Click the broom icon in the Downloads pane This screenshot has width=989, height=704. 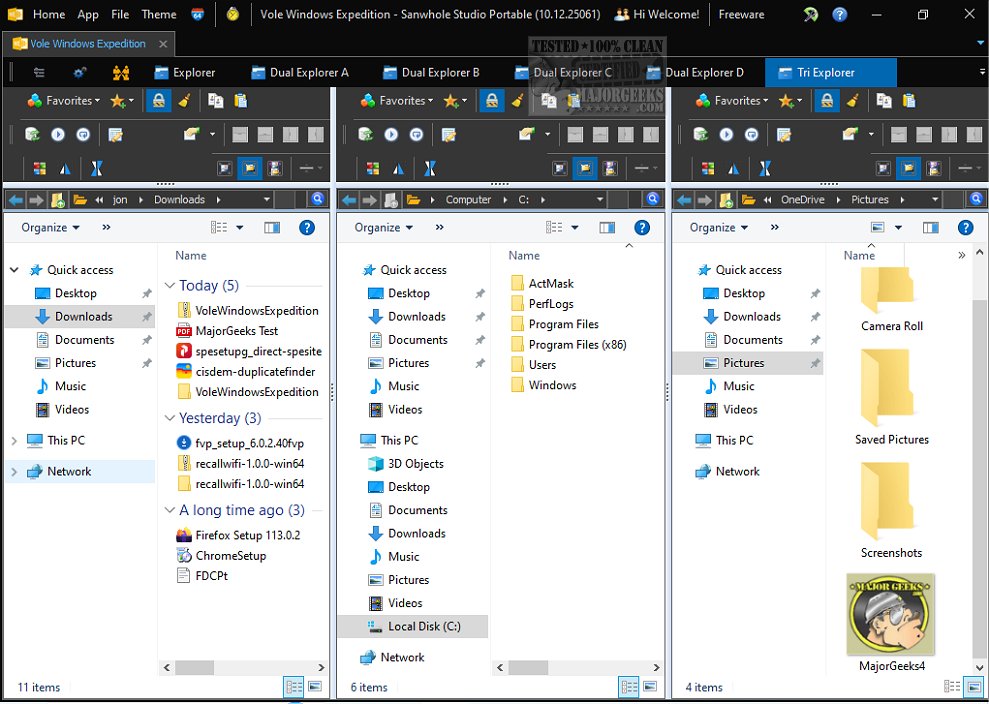pyautogui.click(x=184, y=100)
